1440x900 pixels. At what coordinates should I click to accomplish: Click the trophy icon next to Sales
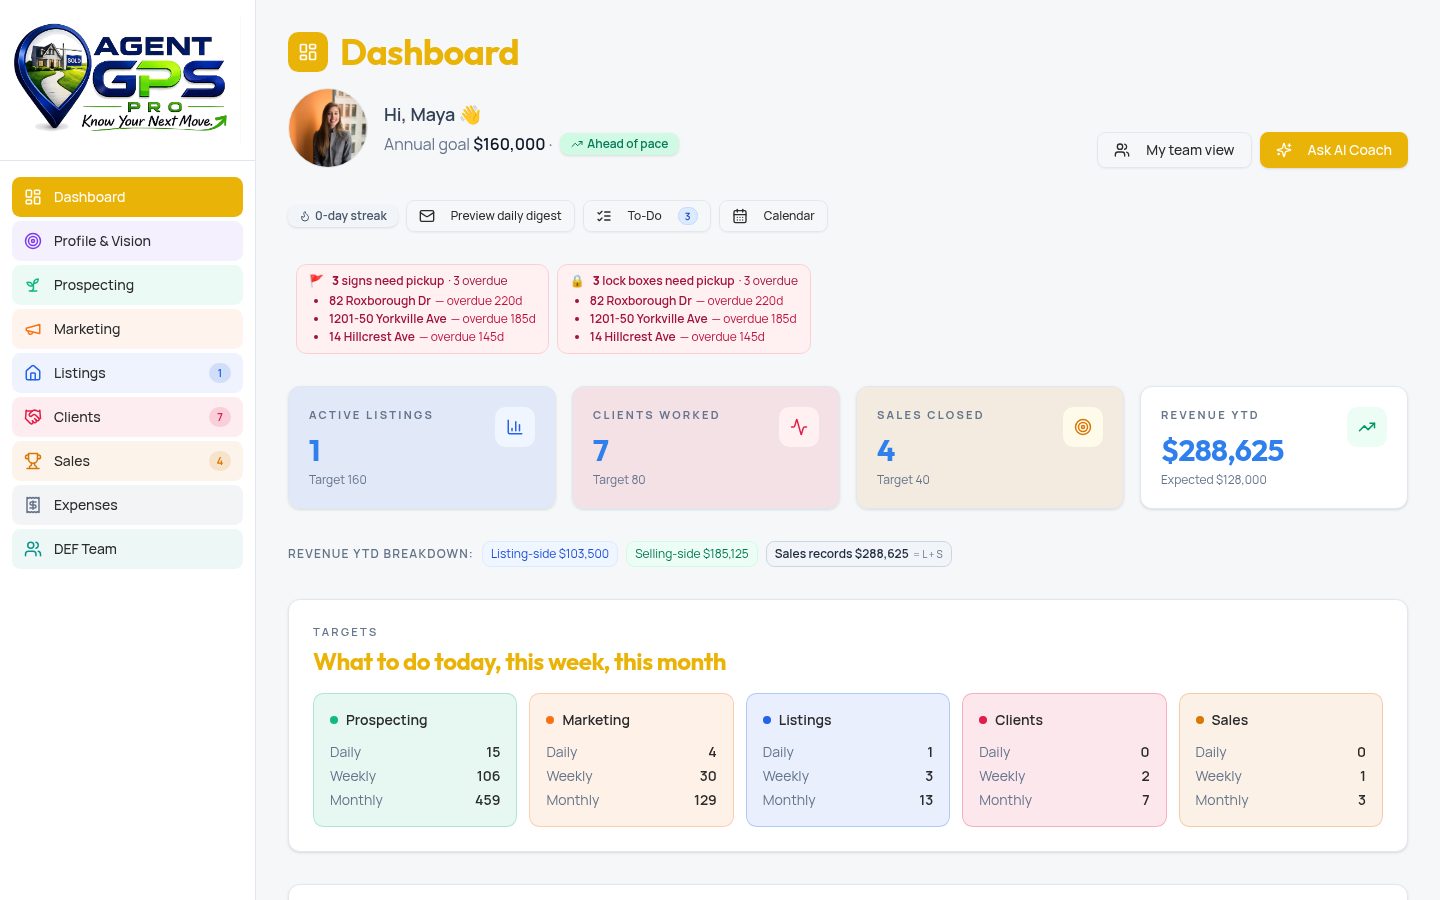tap(33, 461)
